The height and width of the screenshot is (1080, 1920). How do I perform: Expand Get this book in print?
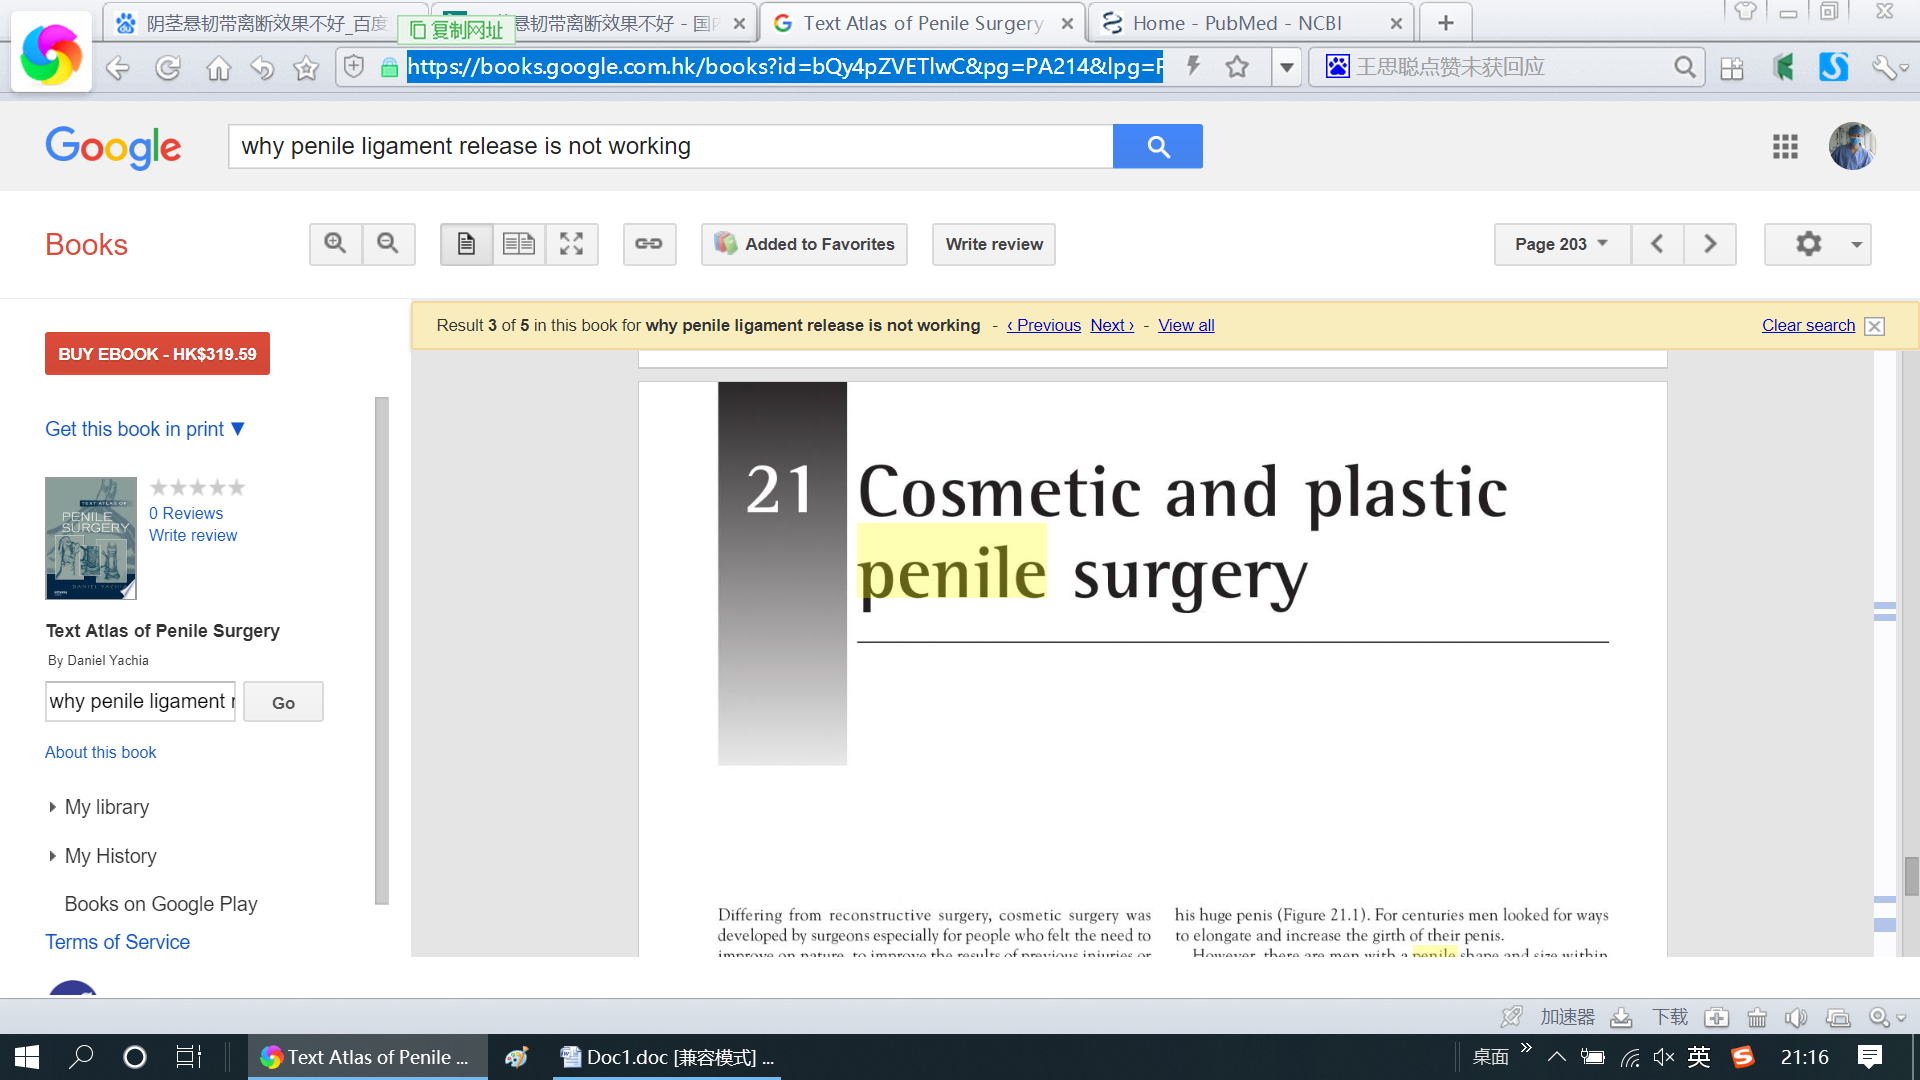[x=145, y=429]
